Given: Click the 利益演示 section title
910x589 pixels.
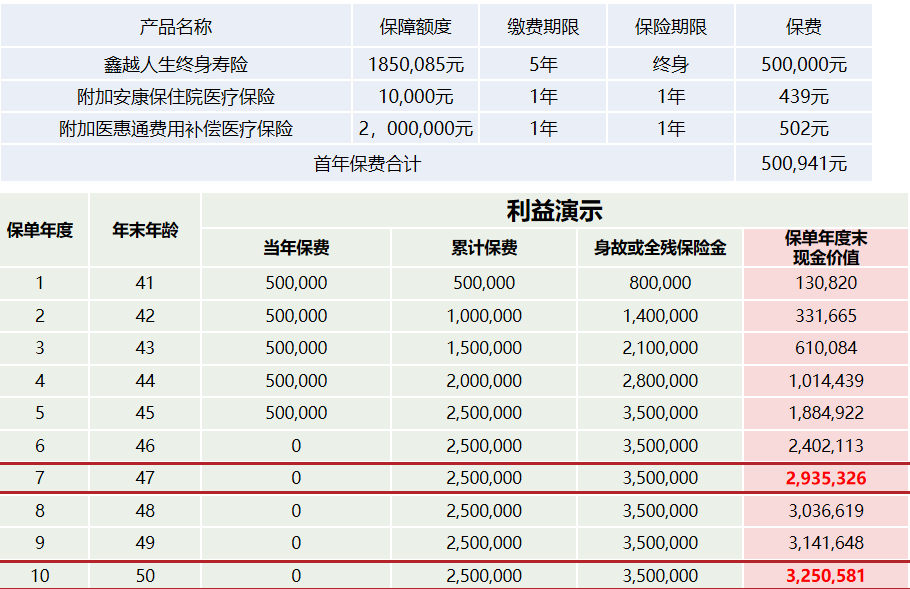Looking at the screenshot, I should pyautogui.click(x=554, y=211).
